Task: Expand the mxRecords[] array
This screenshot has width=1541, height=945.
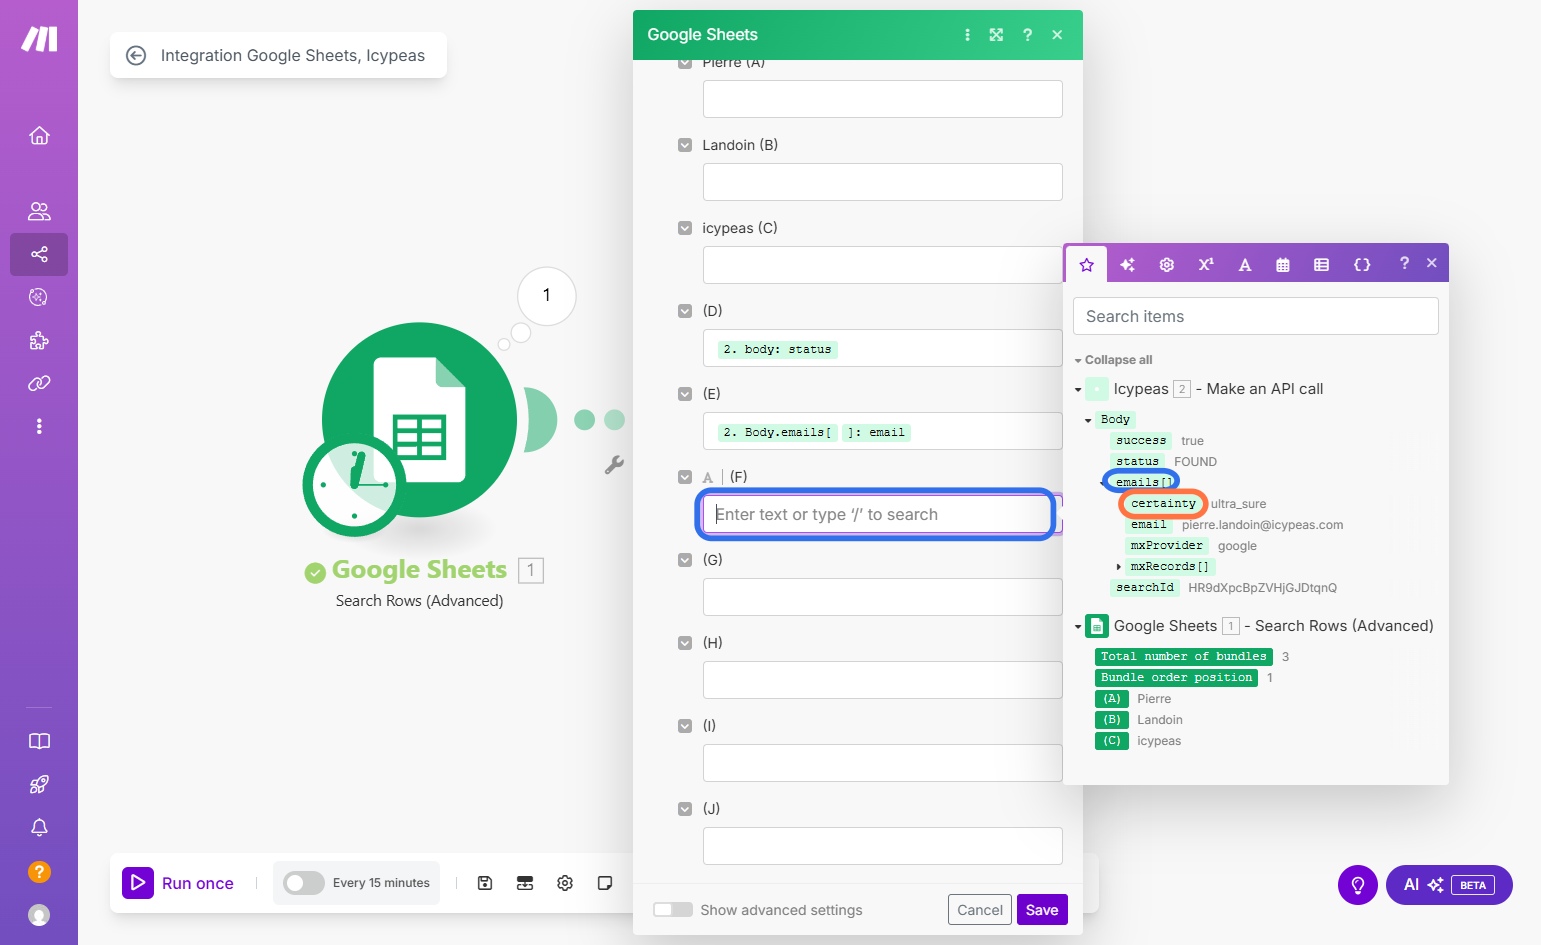Action: pos(1119,567)
